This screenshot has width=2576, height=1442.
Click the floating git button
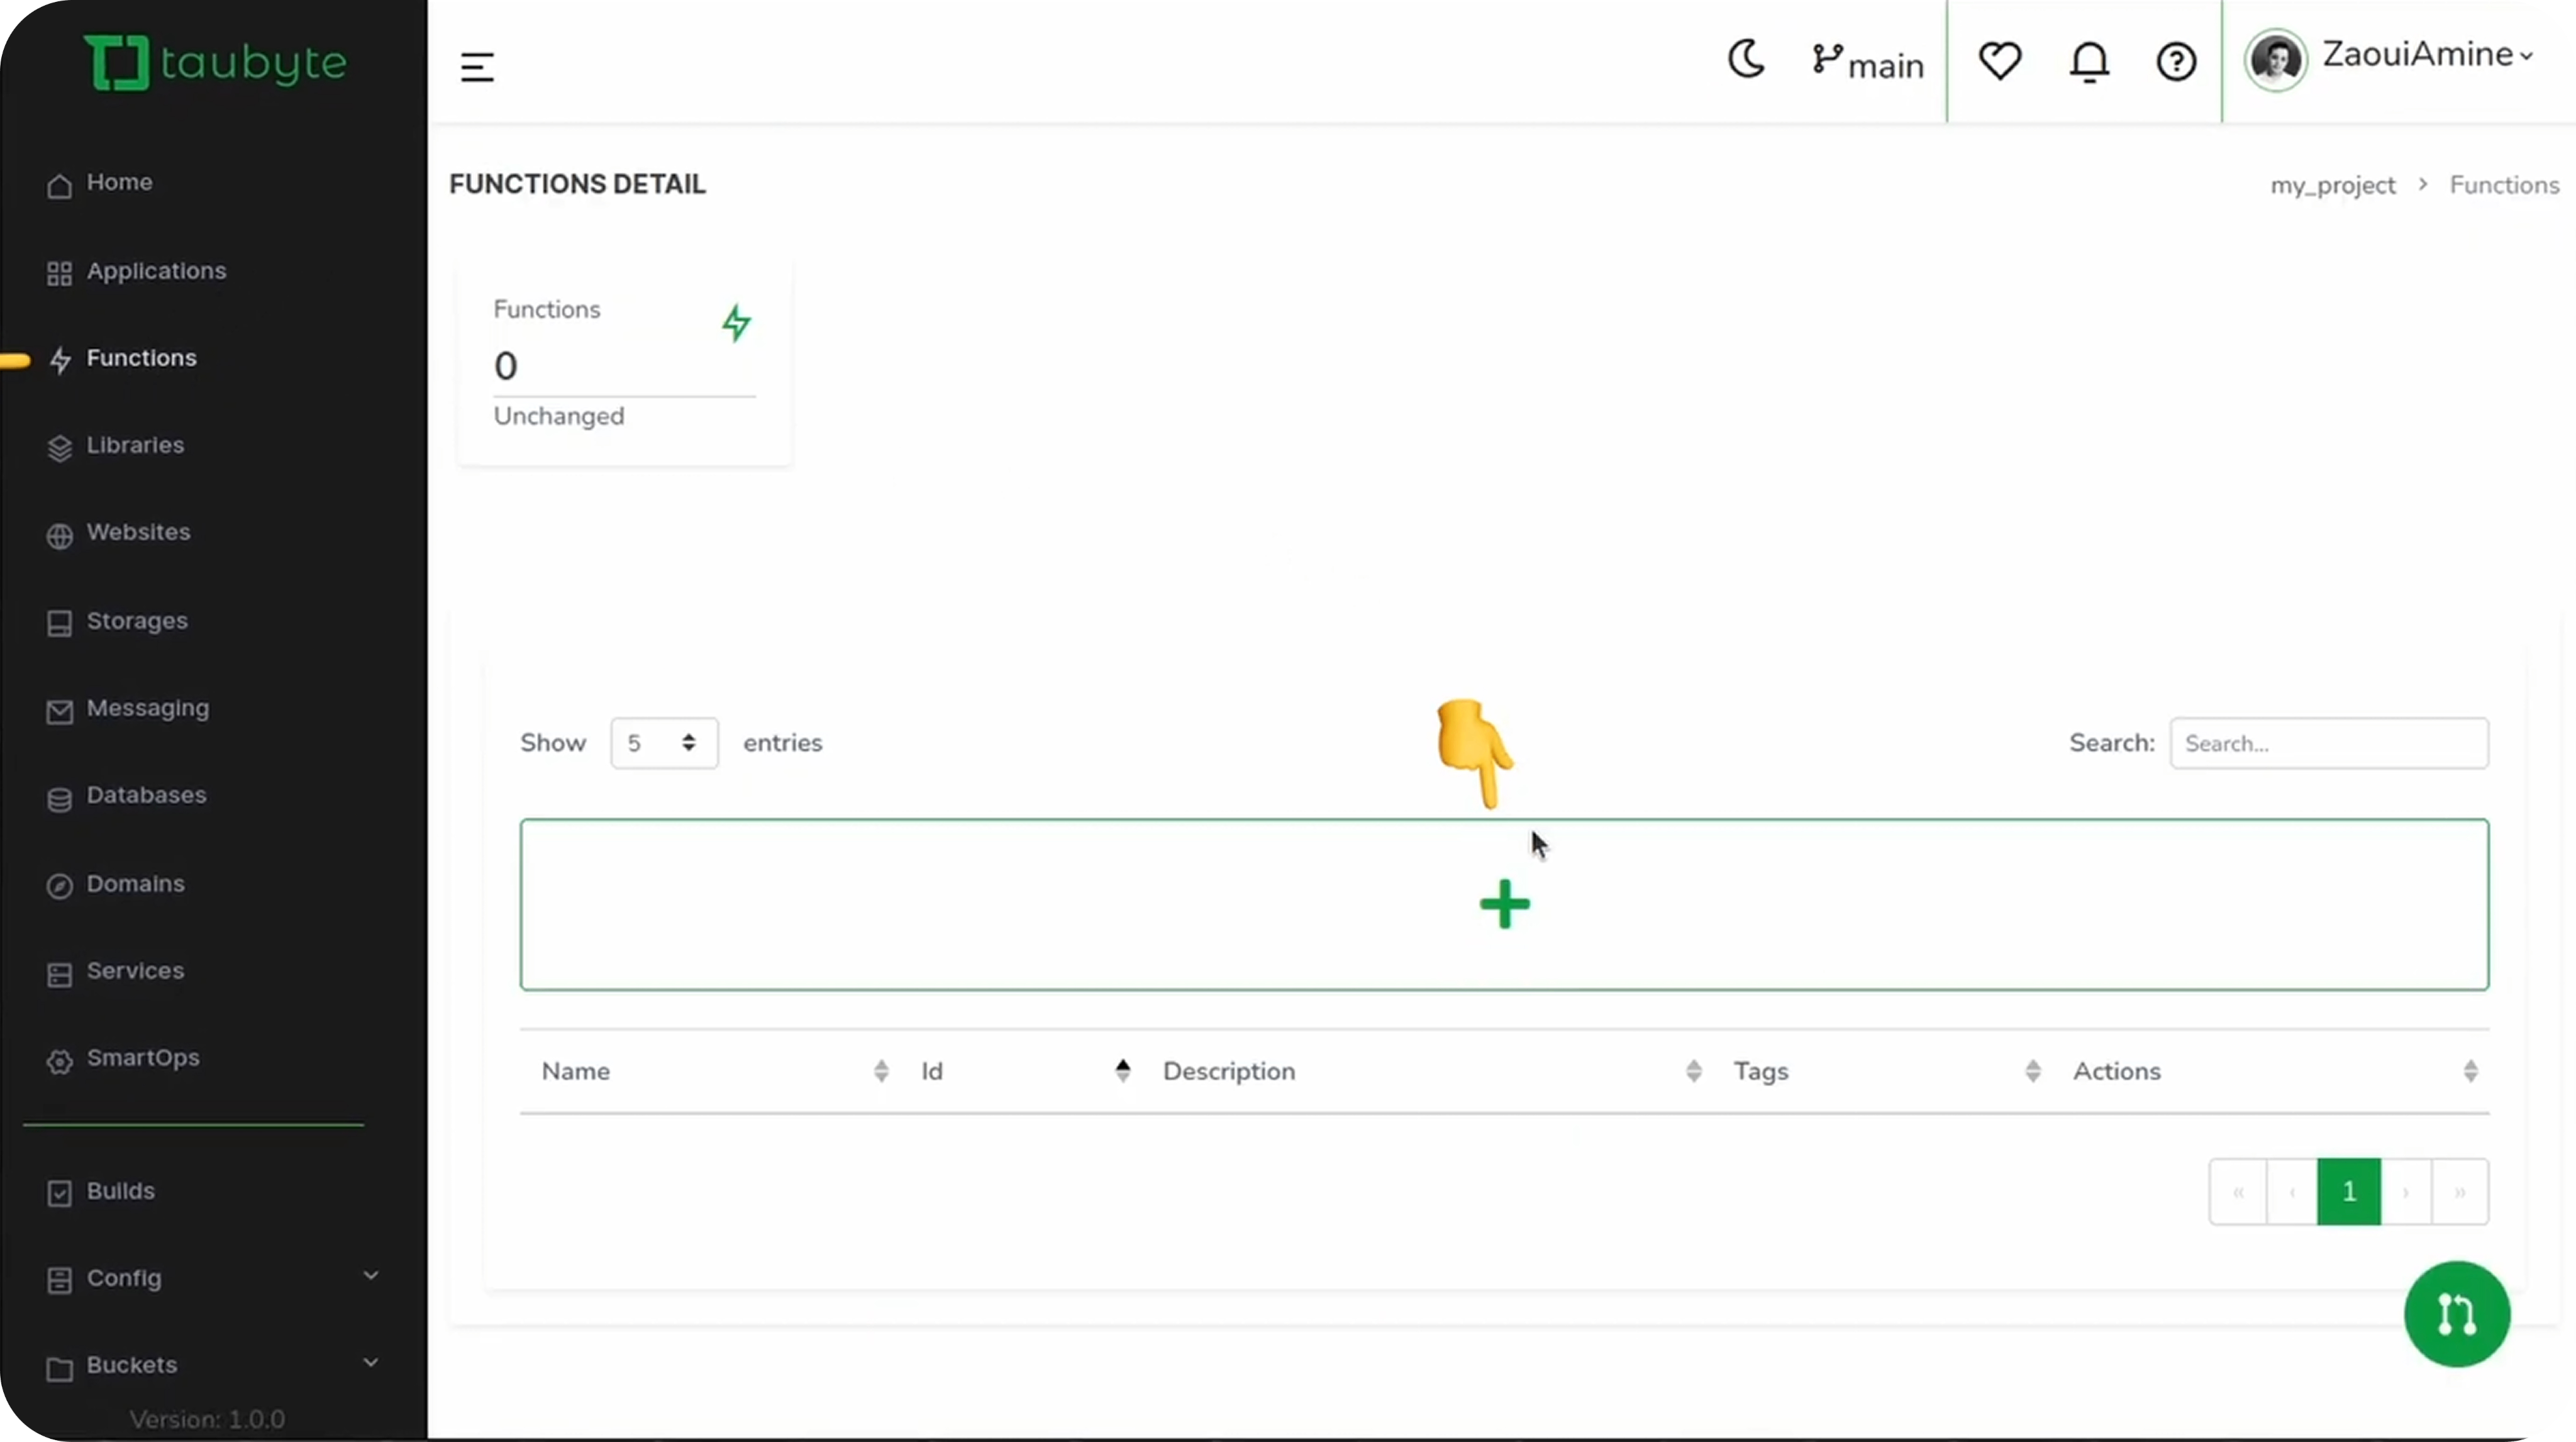[2458, 1314]
